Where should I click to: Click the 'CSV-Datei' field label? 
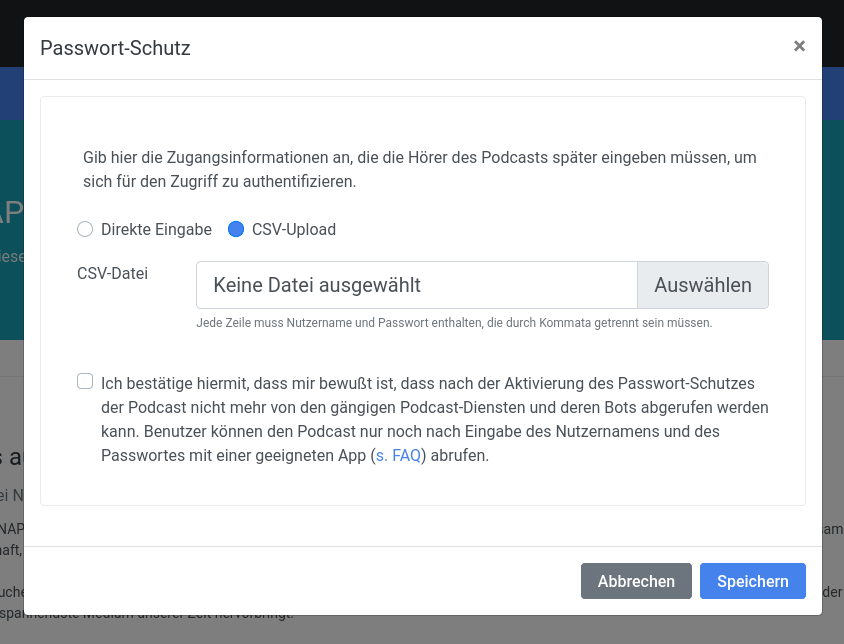point(112,272)
